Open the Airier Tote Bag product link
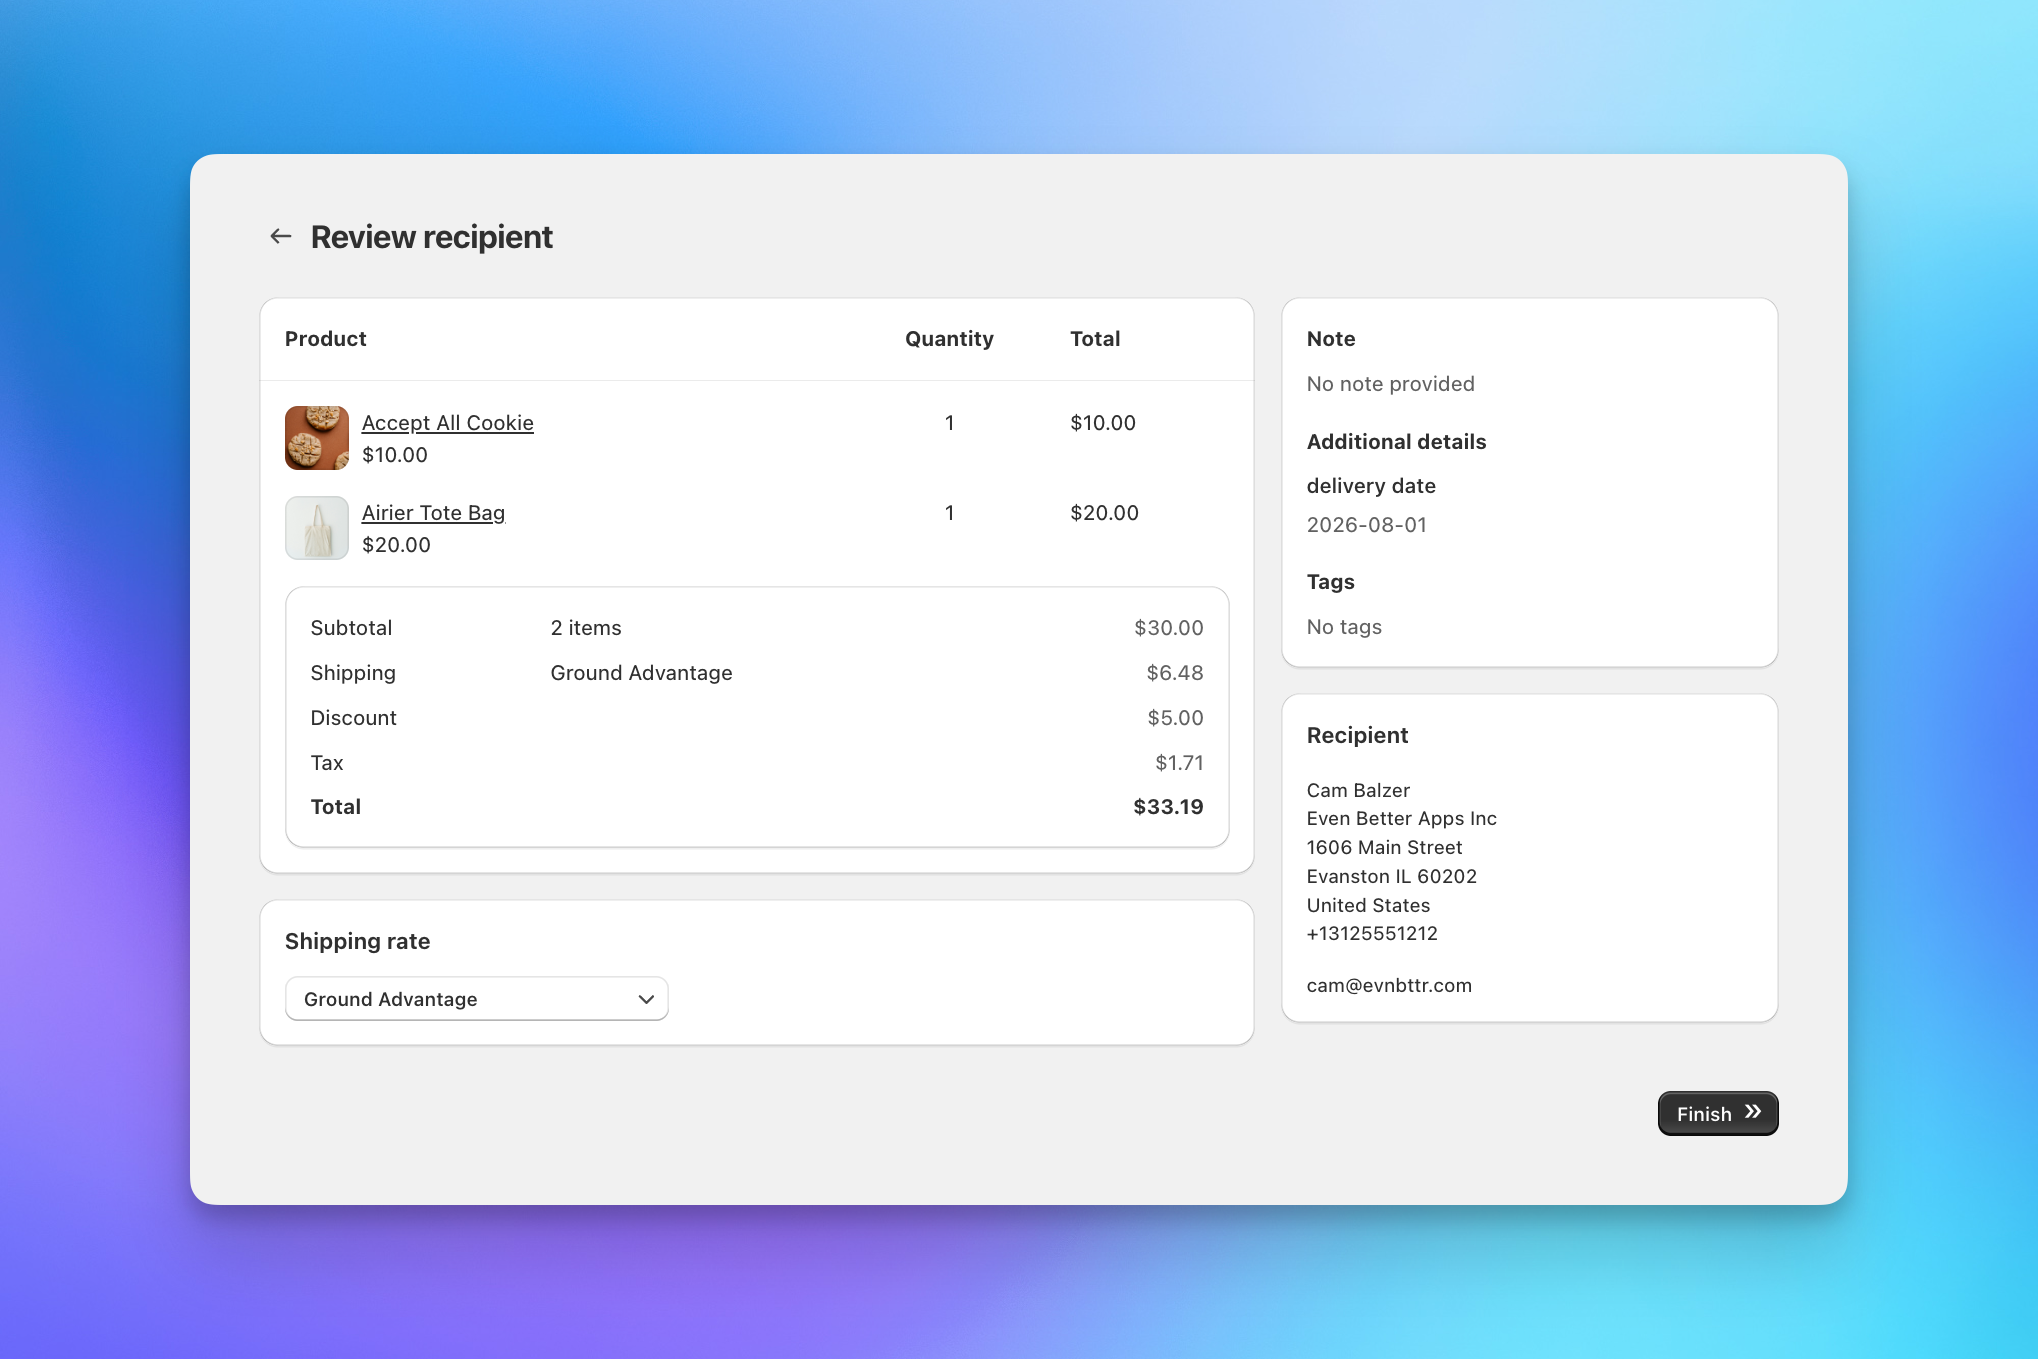 pos(433,513)
